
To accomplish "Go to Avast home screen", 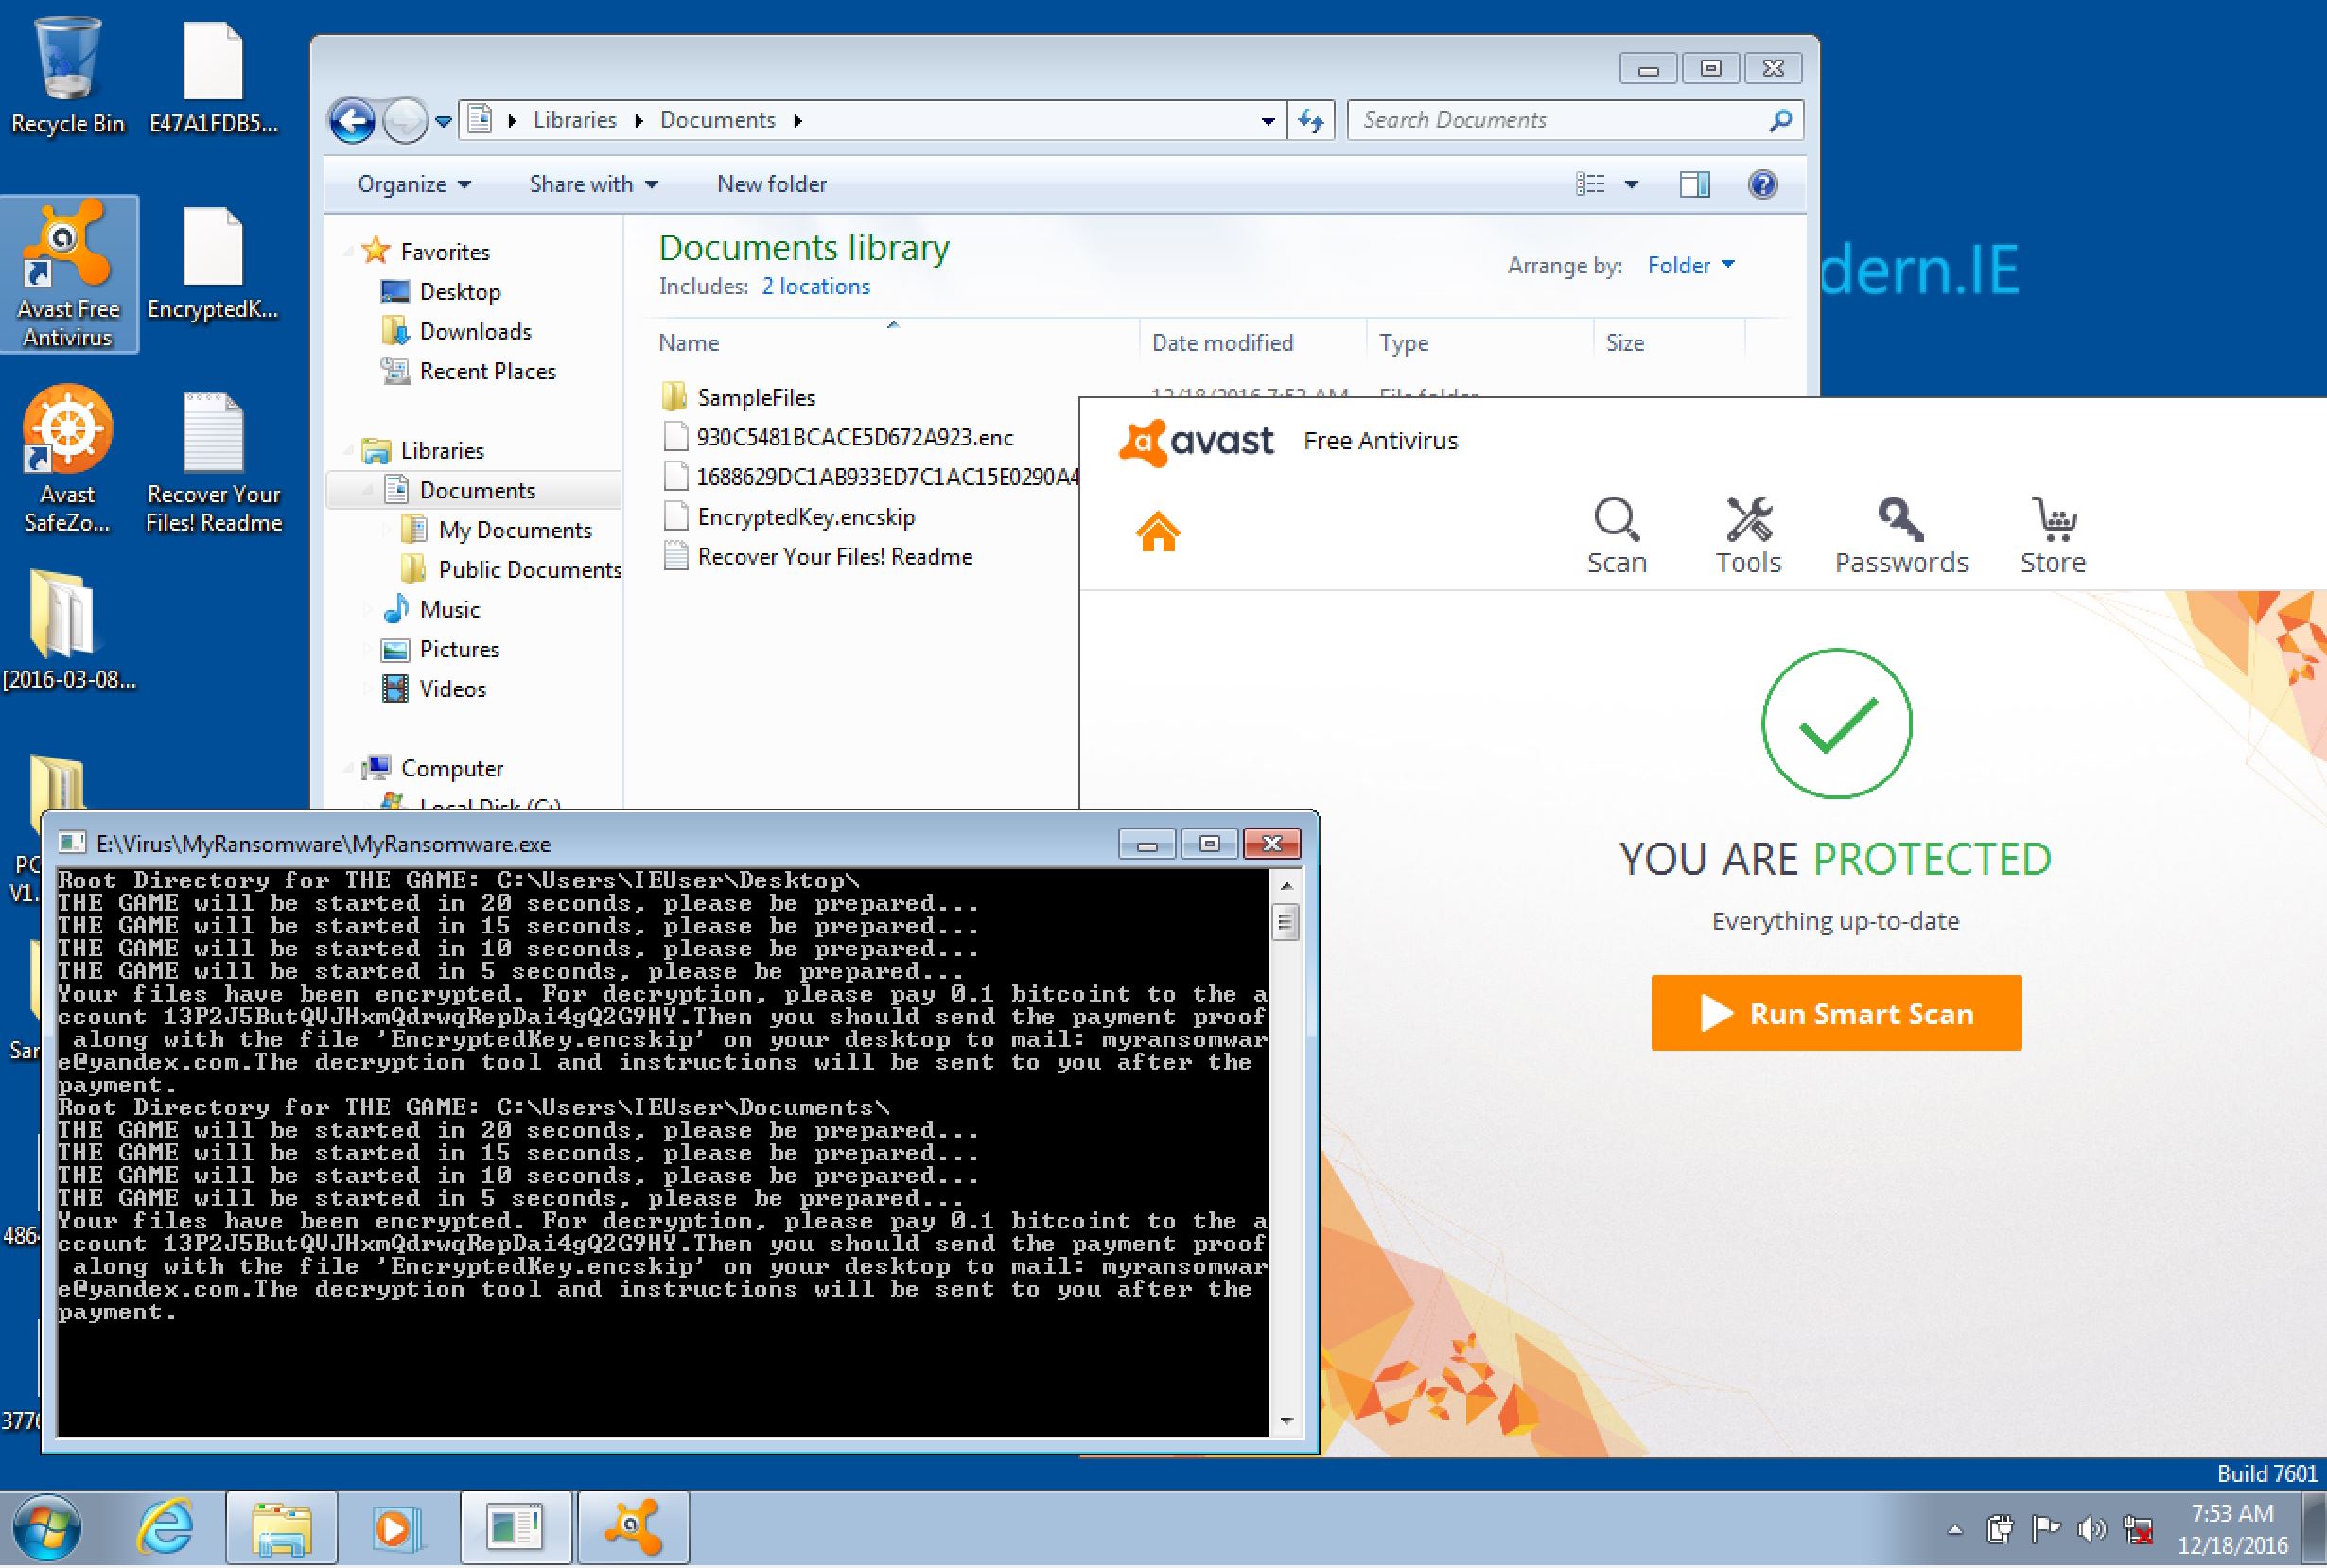I will [x=1158, y=532].
